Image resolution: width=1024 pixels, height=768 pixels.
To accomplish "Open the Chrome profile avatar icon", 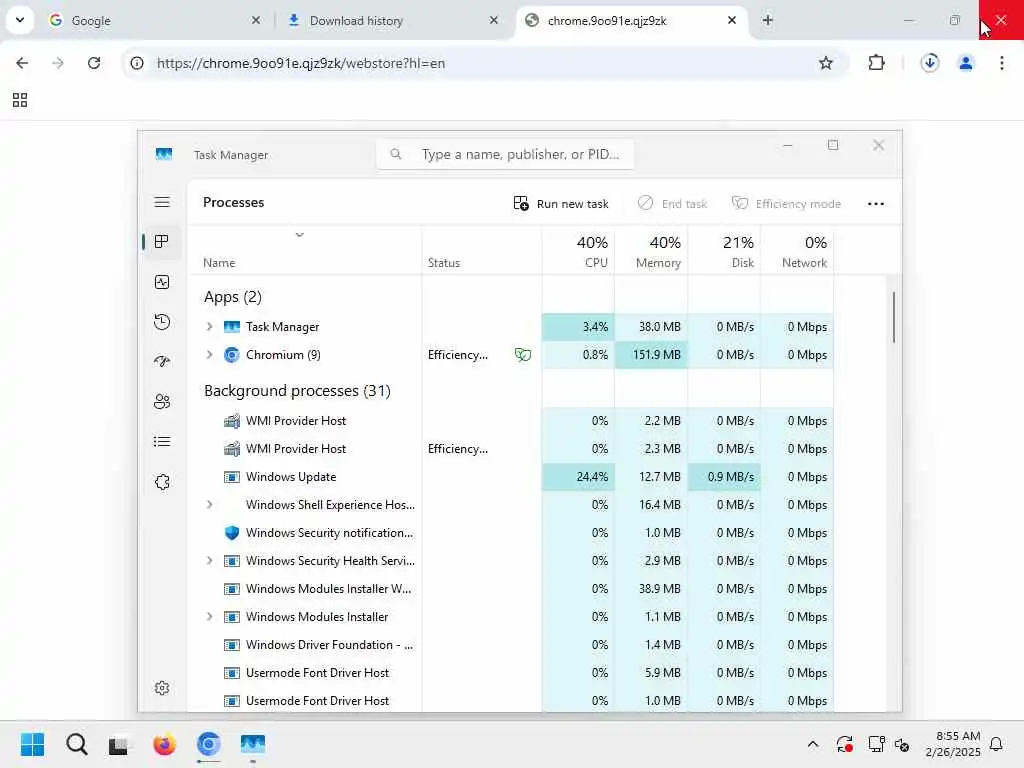I will tap(966, 63).
